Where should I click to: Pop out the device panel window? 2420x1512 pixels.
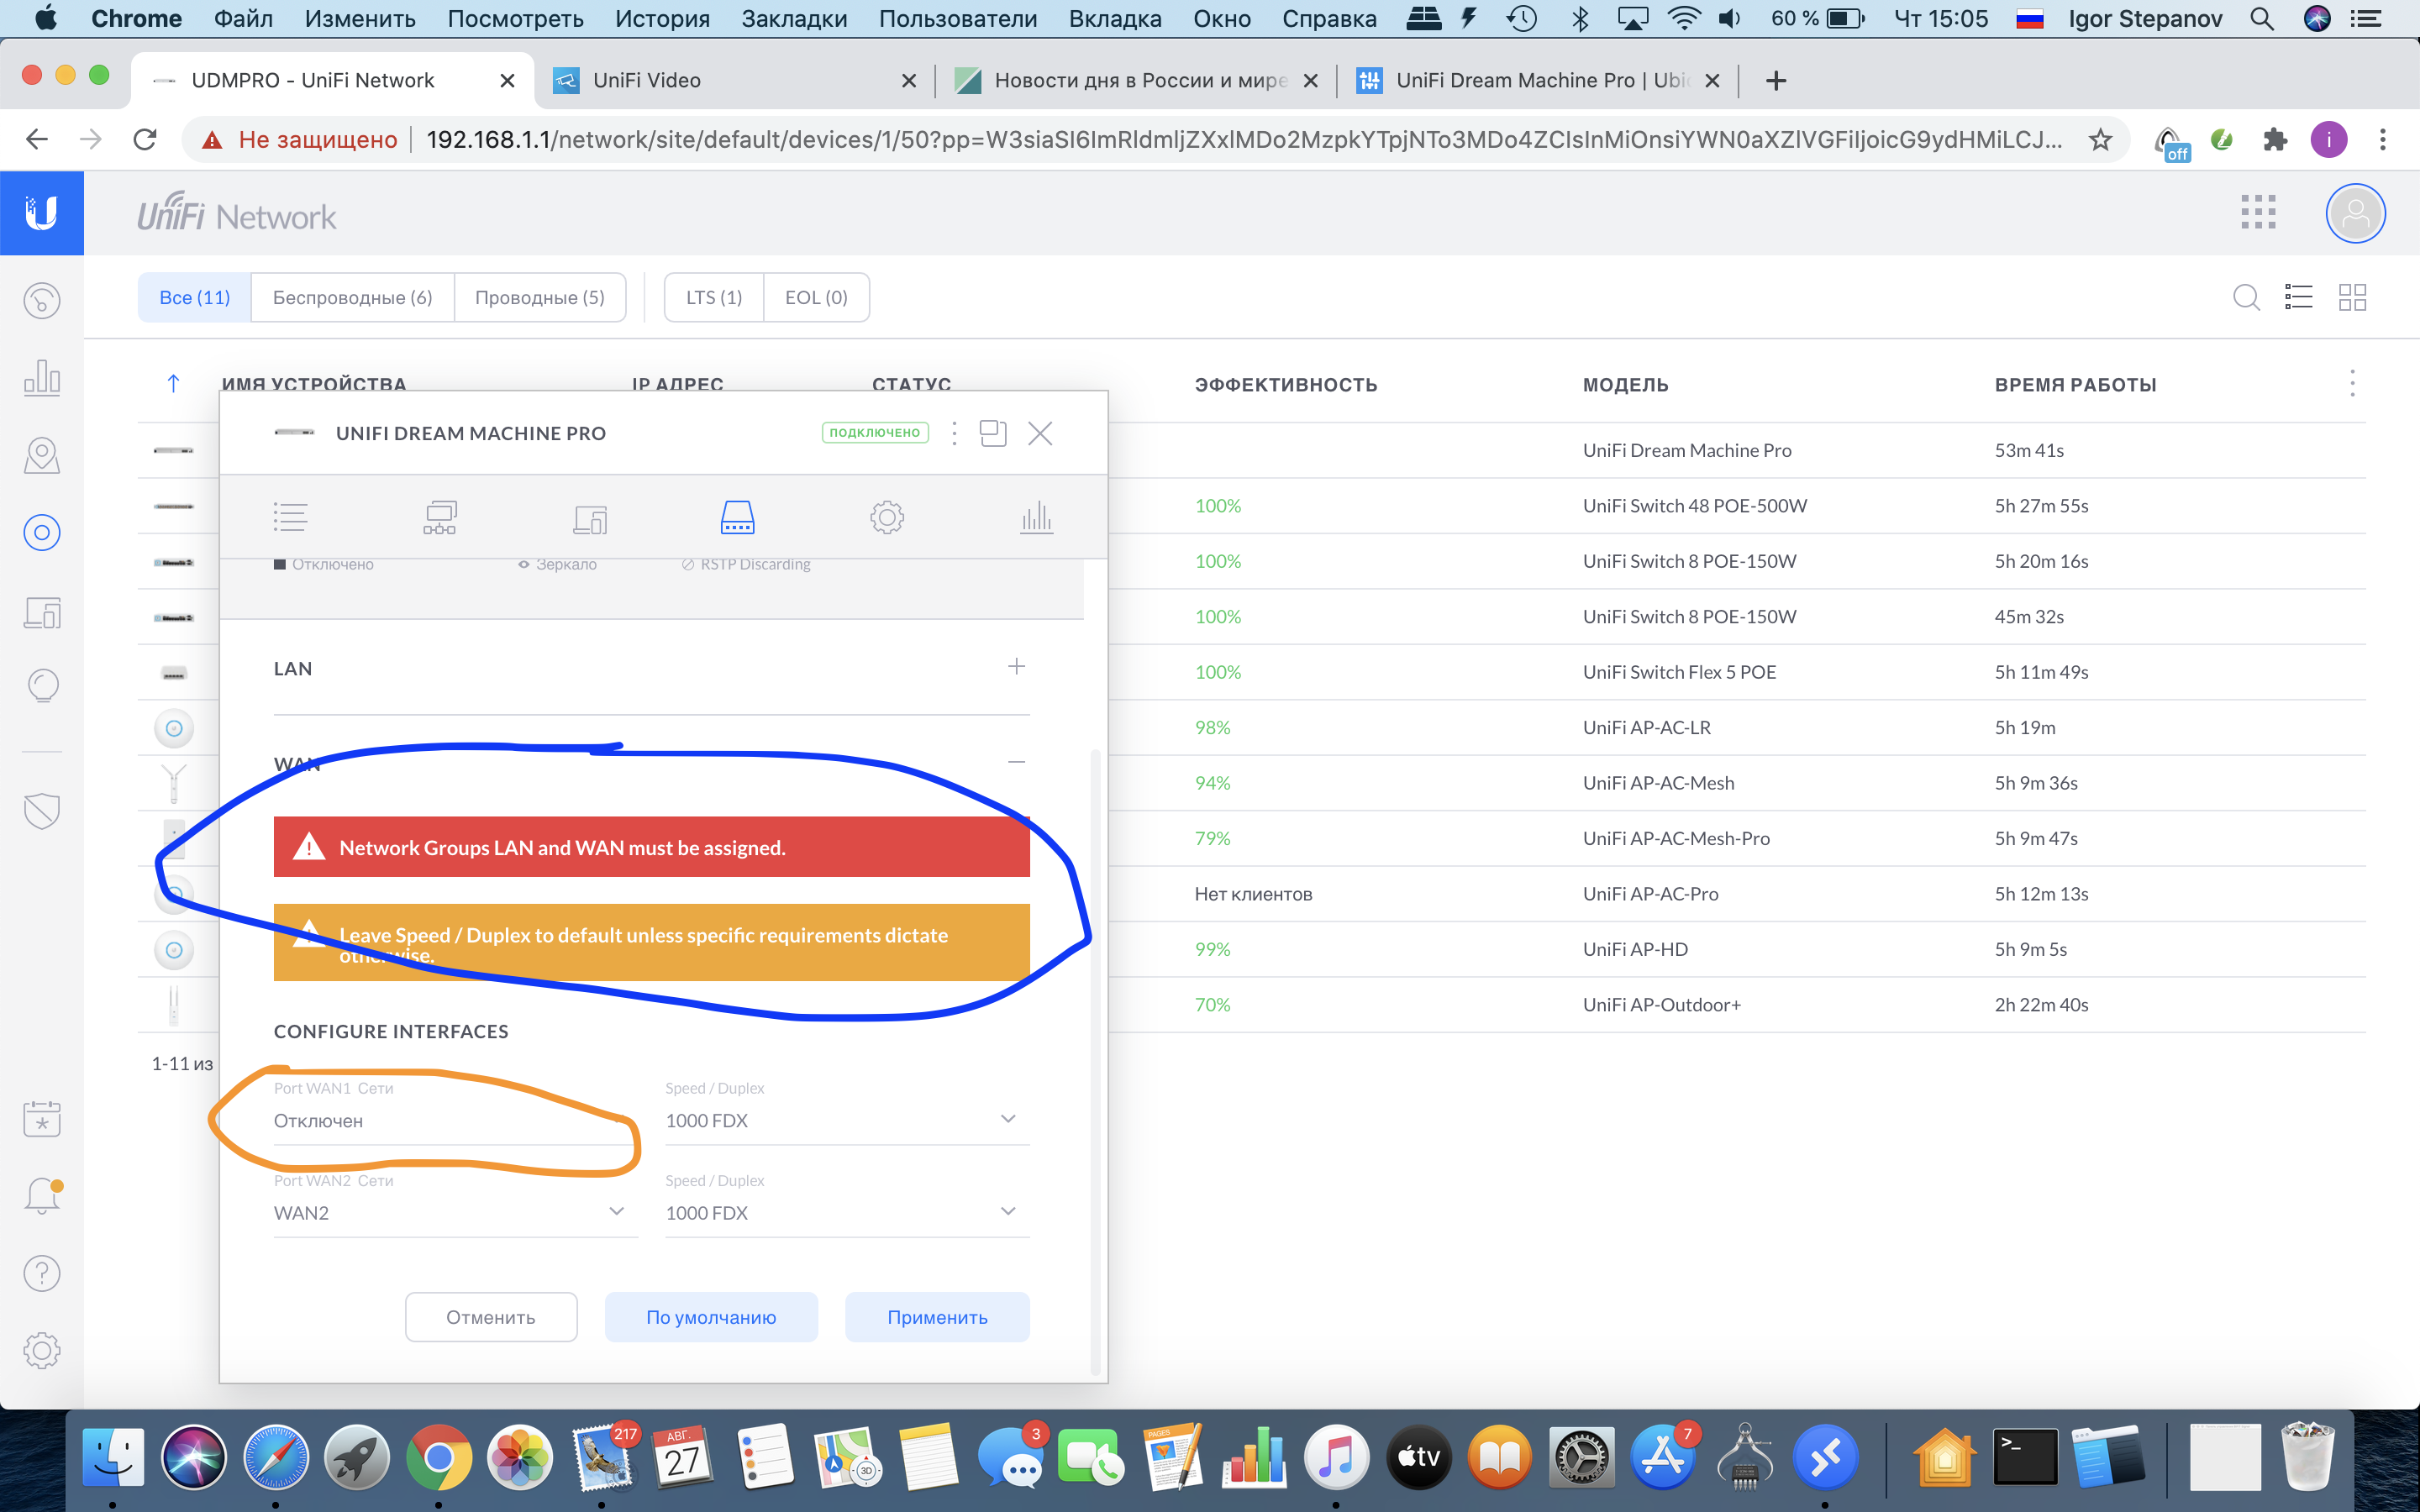(x=993, y=433)
